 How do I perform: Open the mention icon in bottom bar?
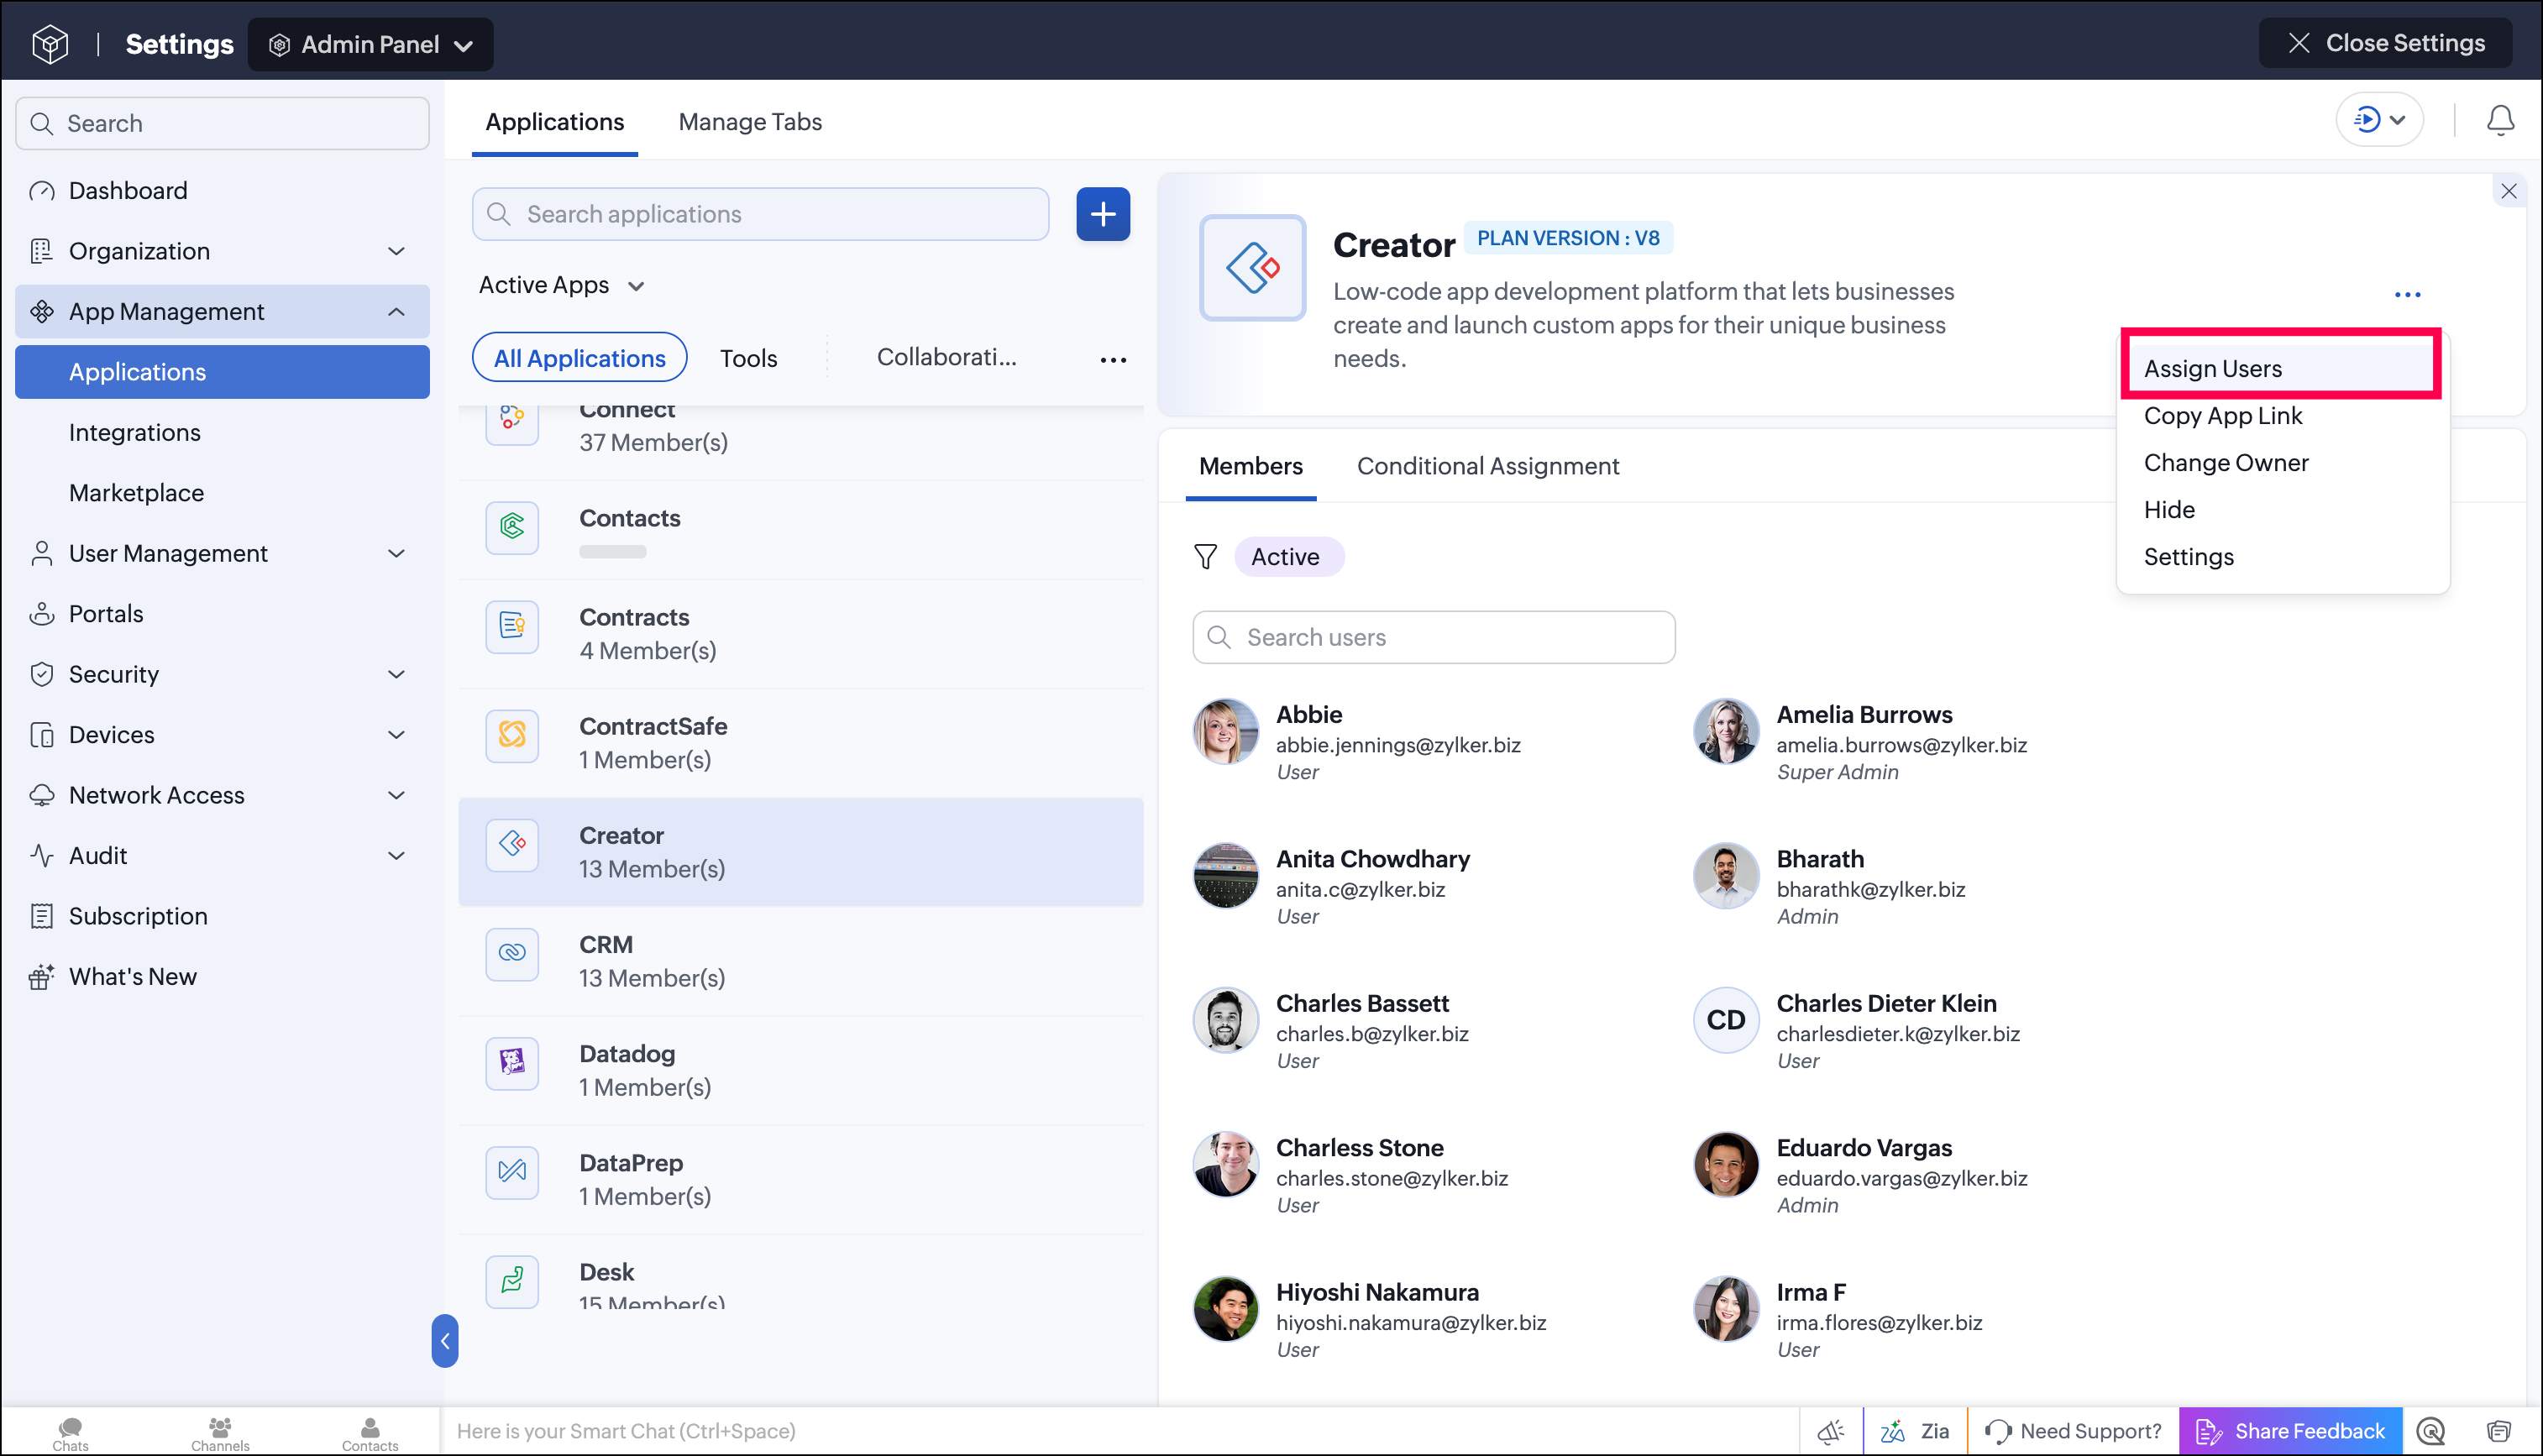tap(2431, 1431)
